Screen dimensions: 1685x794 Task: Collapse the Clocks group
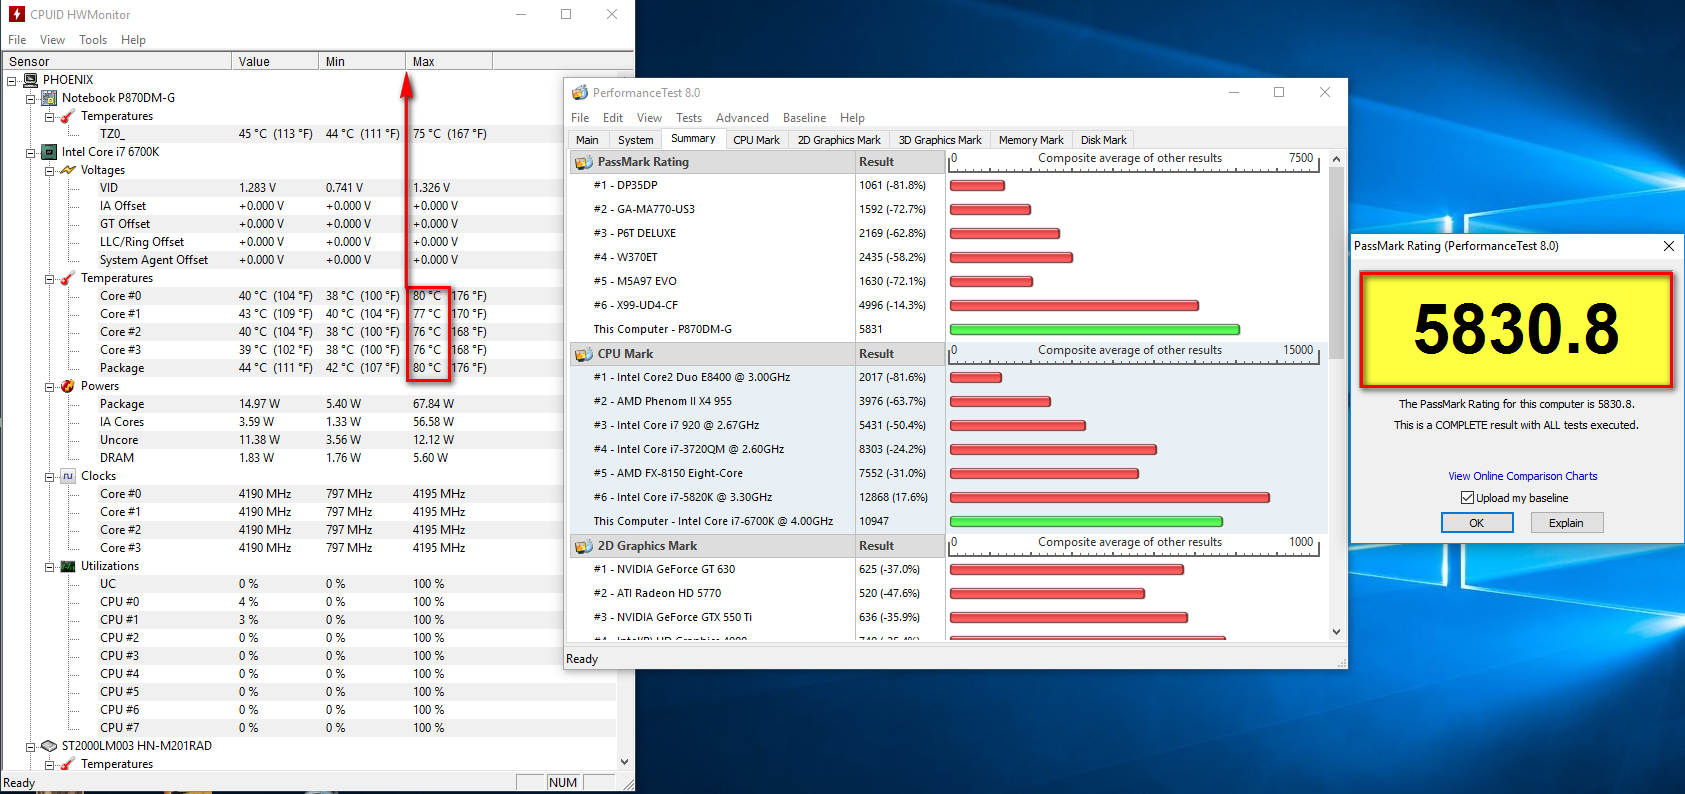pos(50,477)
